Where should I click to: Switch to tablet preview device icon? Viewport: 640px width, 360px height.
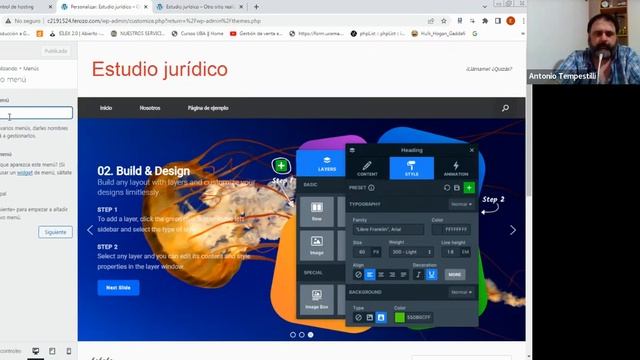(x=52, y=351)
